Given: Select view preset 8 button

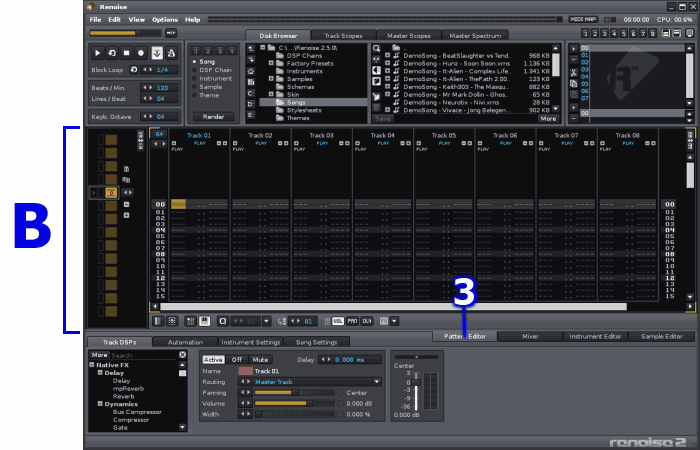Looking at the screenshot, I should click(653, 33).
